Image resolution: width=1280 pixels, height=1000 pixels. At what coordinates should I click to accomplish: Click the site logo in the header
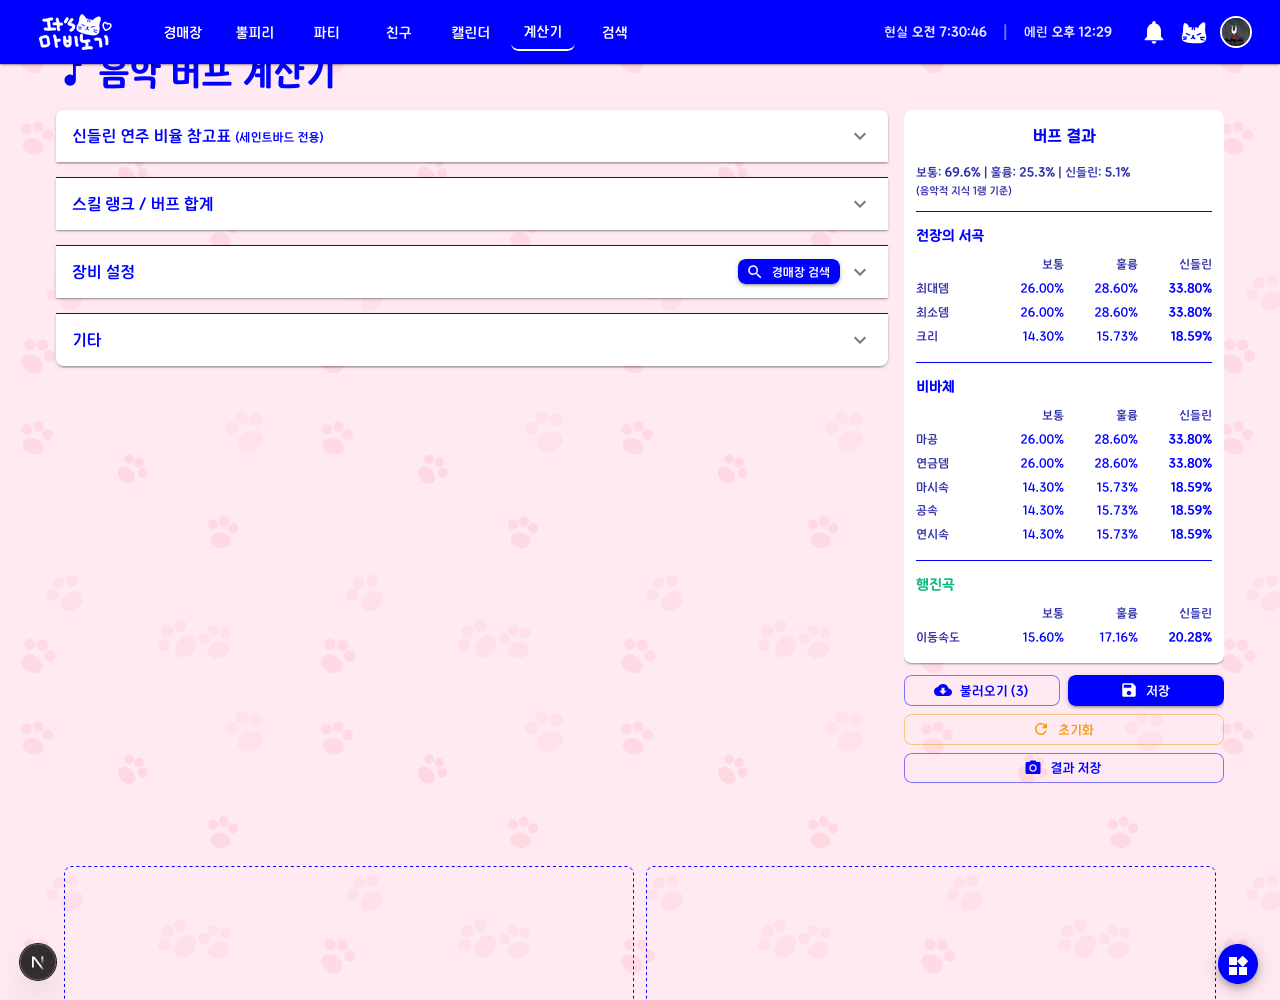click(x=75, y=32)
